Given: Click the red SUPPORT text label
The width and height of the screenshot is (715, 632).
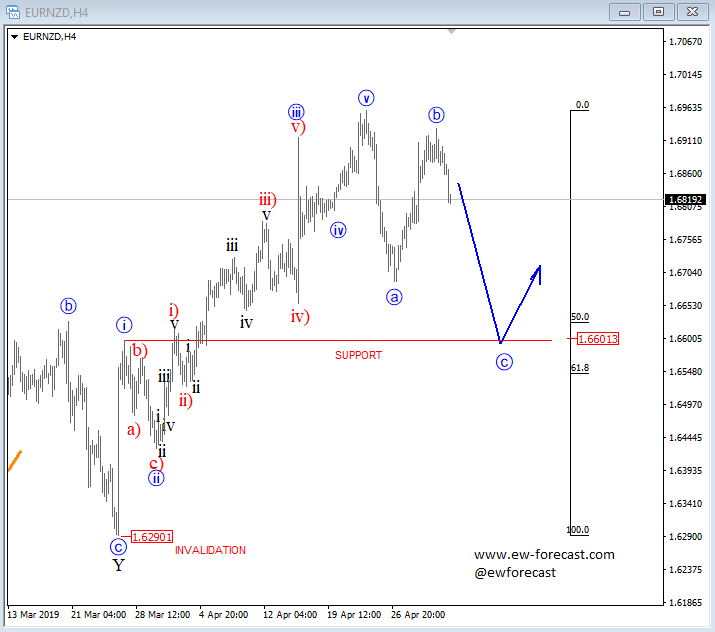Looking at the screenshot, I should point(358,355).
